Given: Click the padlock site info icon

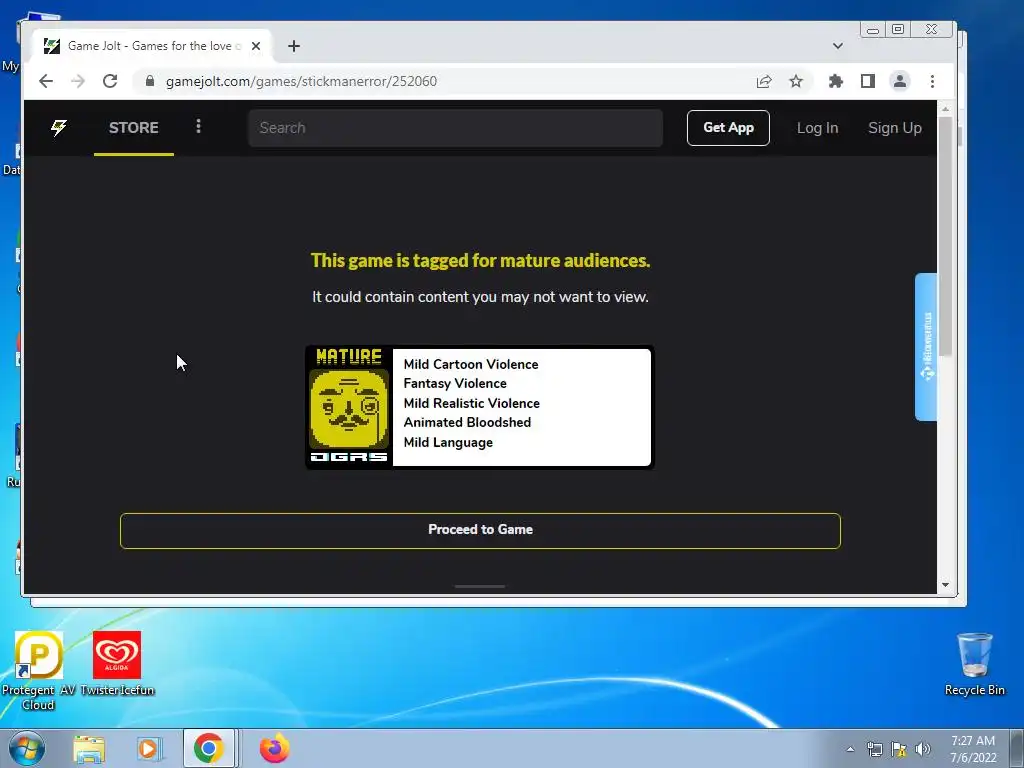Looking at the screenshot, I should click(x=150, y=81).
